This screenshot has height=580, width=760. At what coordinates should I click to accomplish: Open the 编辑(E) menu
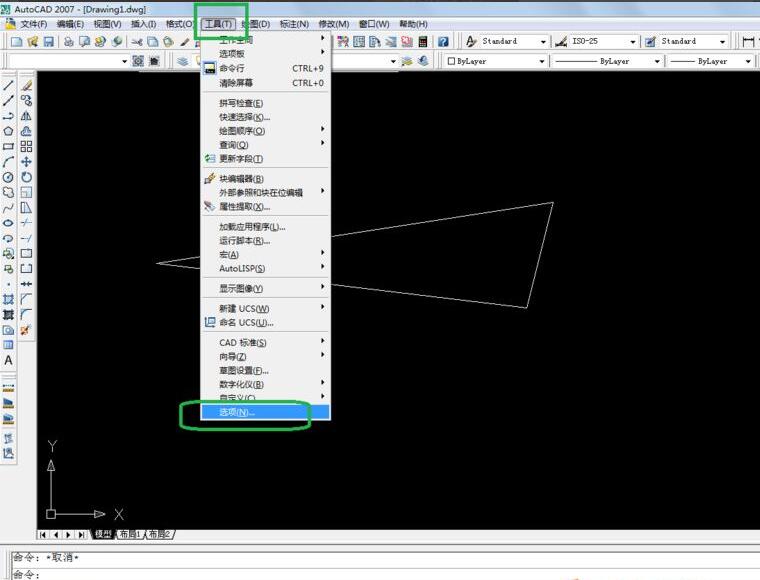70,24
